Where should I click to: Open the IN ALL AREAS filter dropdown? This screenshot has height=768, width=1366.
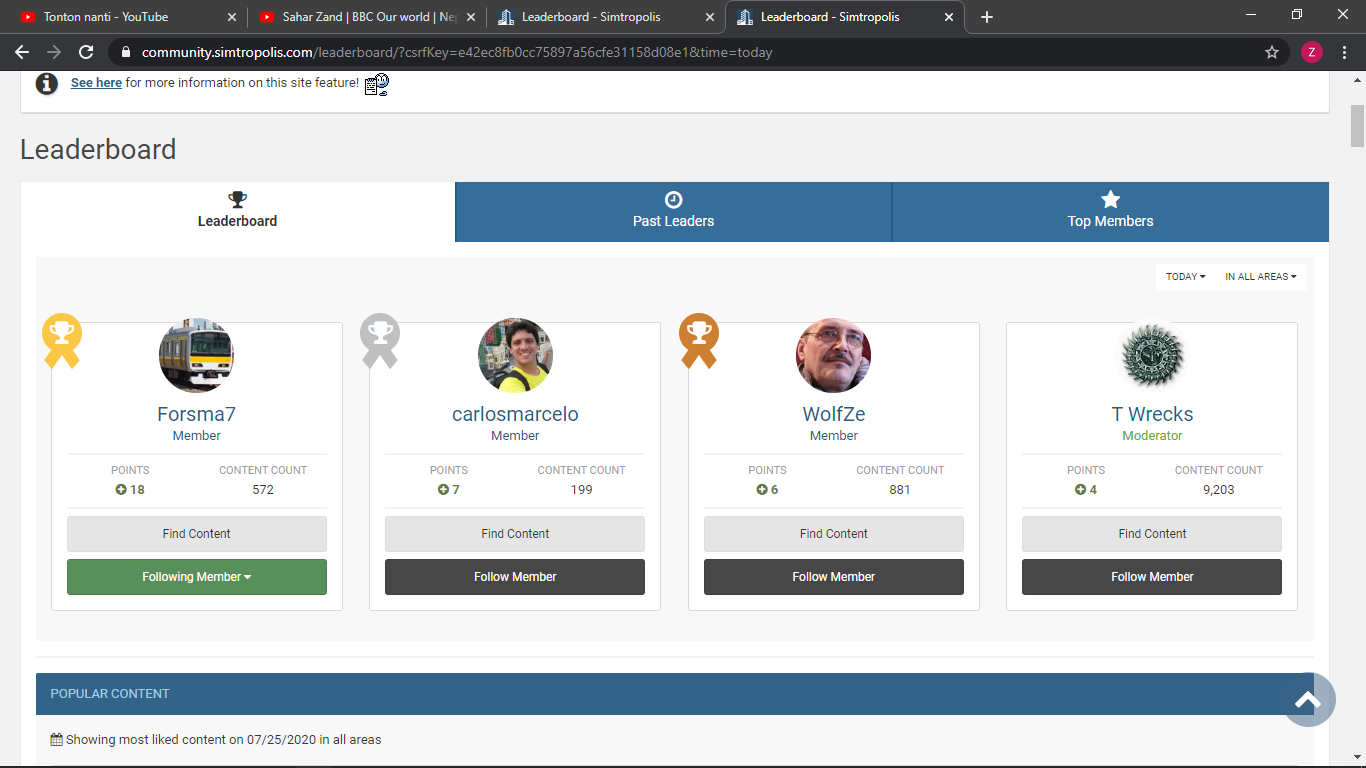tap(1260, 277)
